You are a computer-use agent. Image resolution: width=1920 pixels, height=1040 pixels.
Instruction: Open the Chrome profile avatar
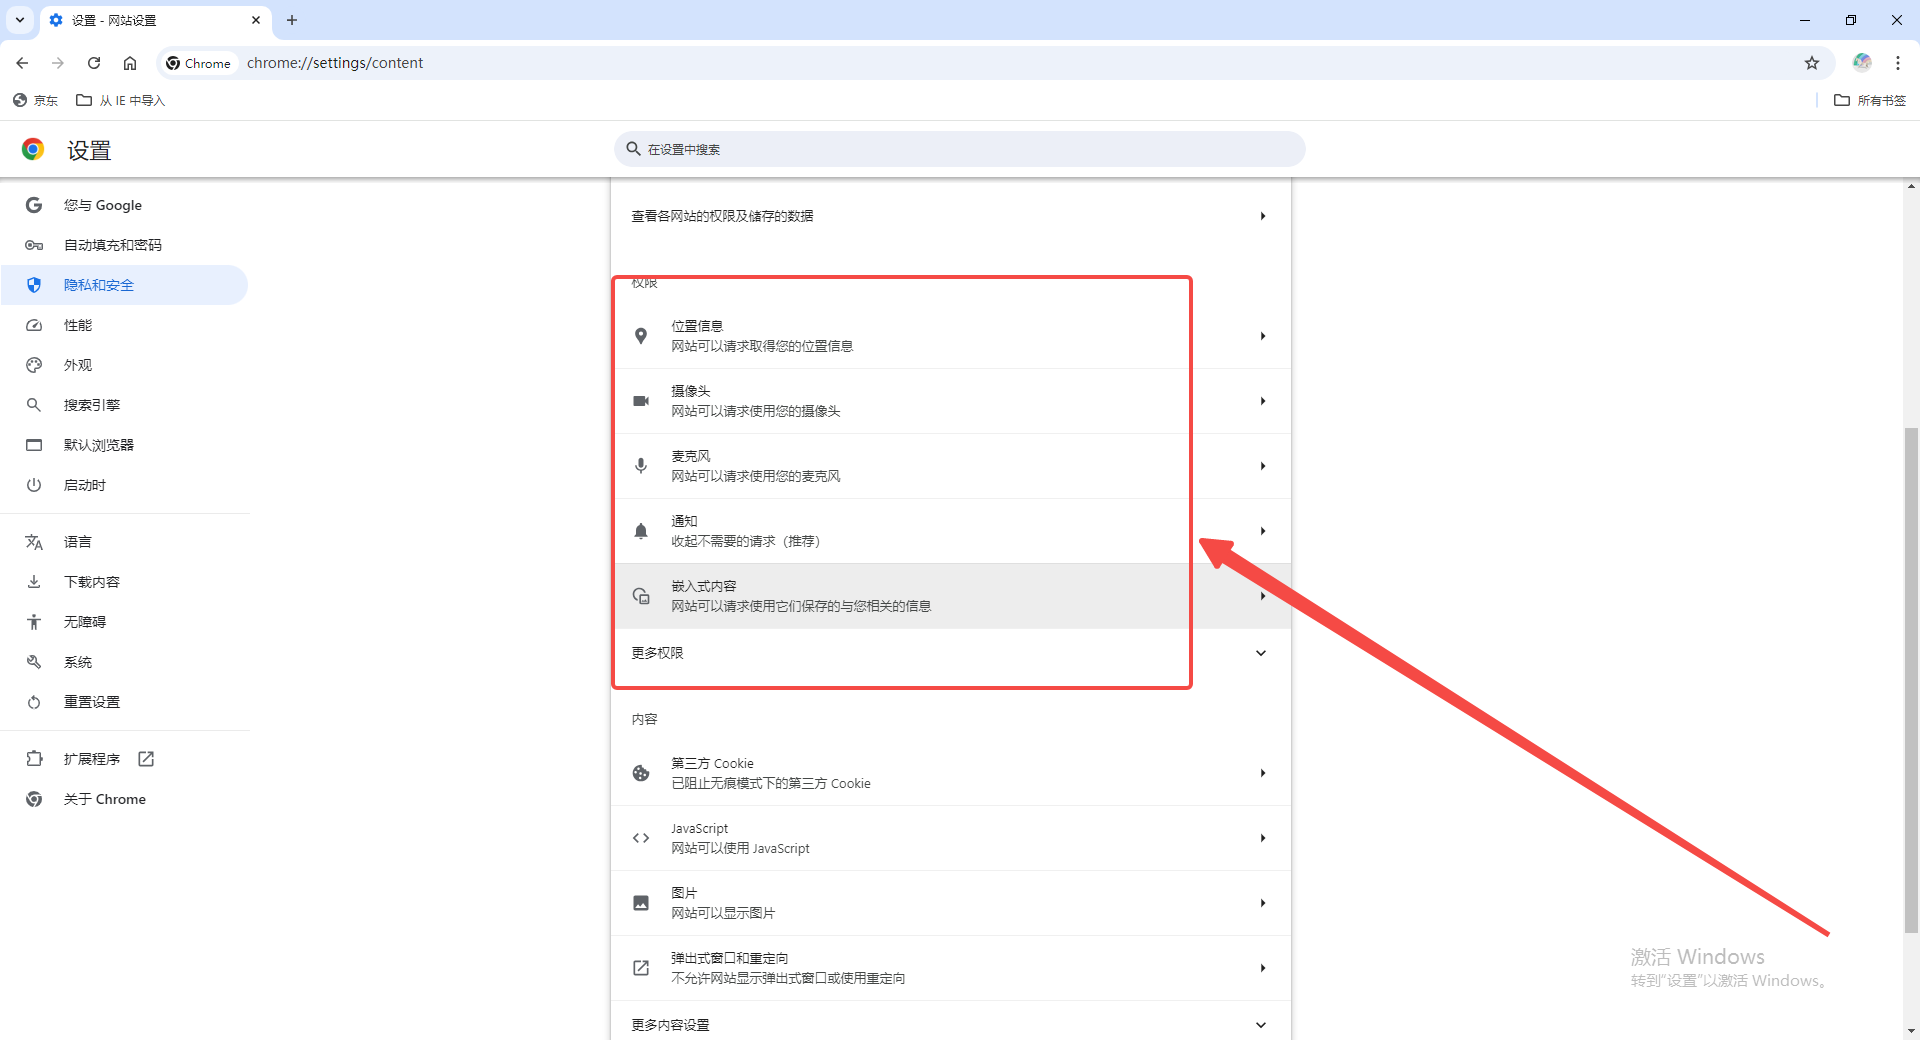[1862, 62]
